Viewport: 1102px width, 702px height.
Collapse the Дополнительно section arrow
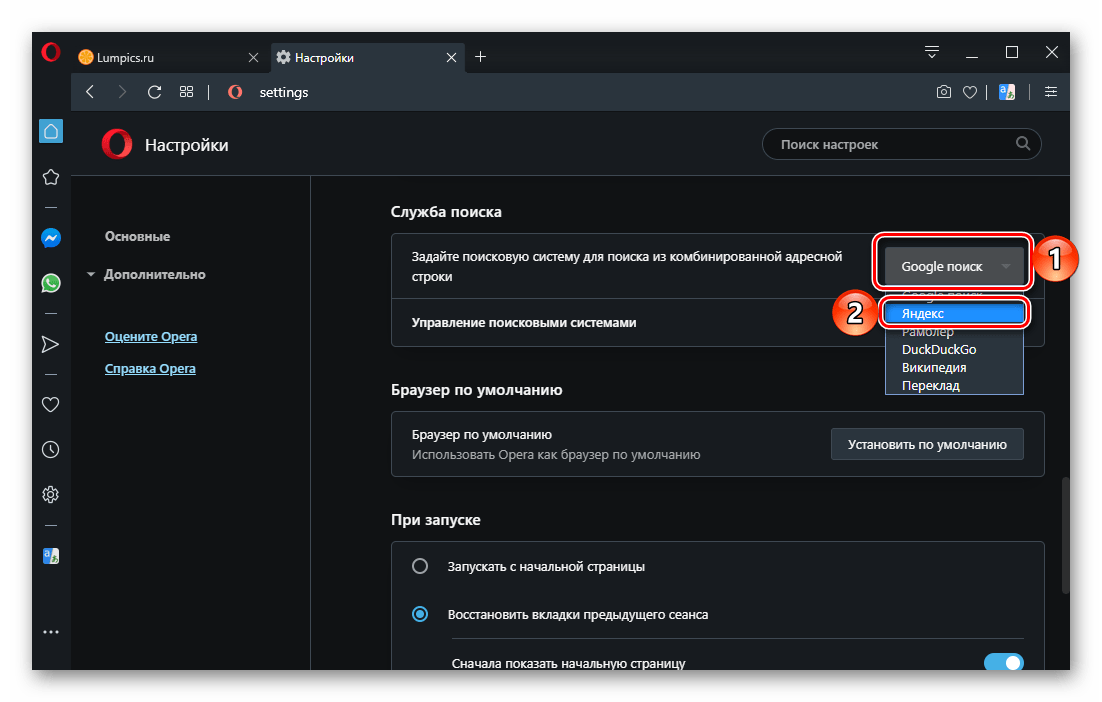click(x=91, y=274)
